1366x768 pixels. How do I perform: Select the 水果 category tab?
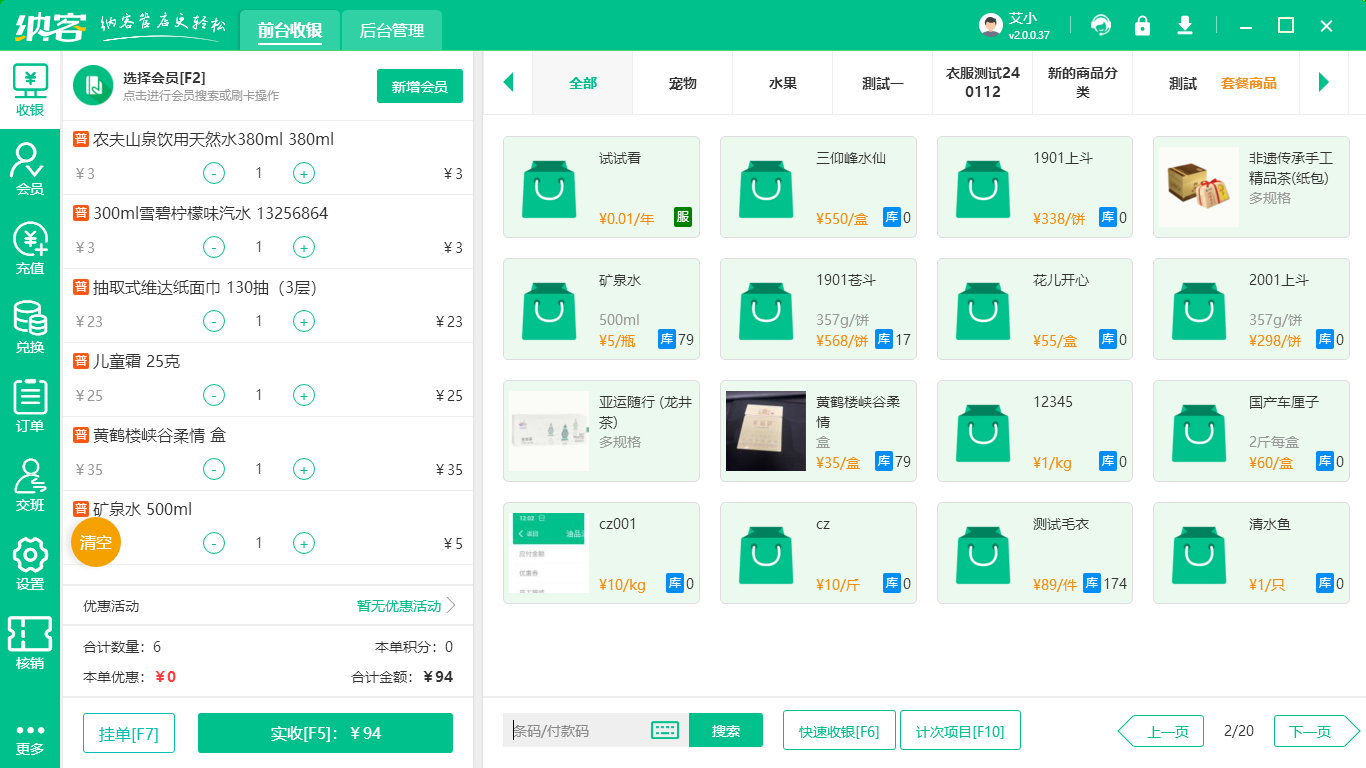782,83
